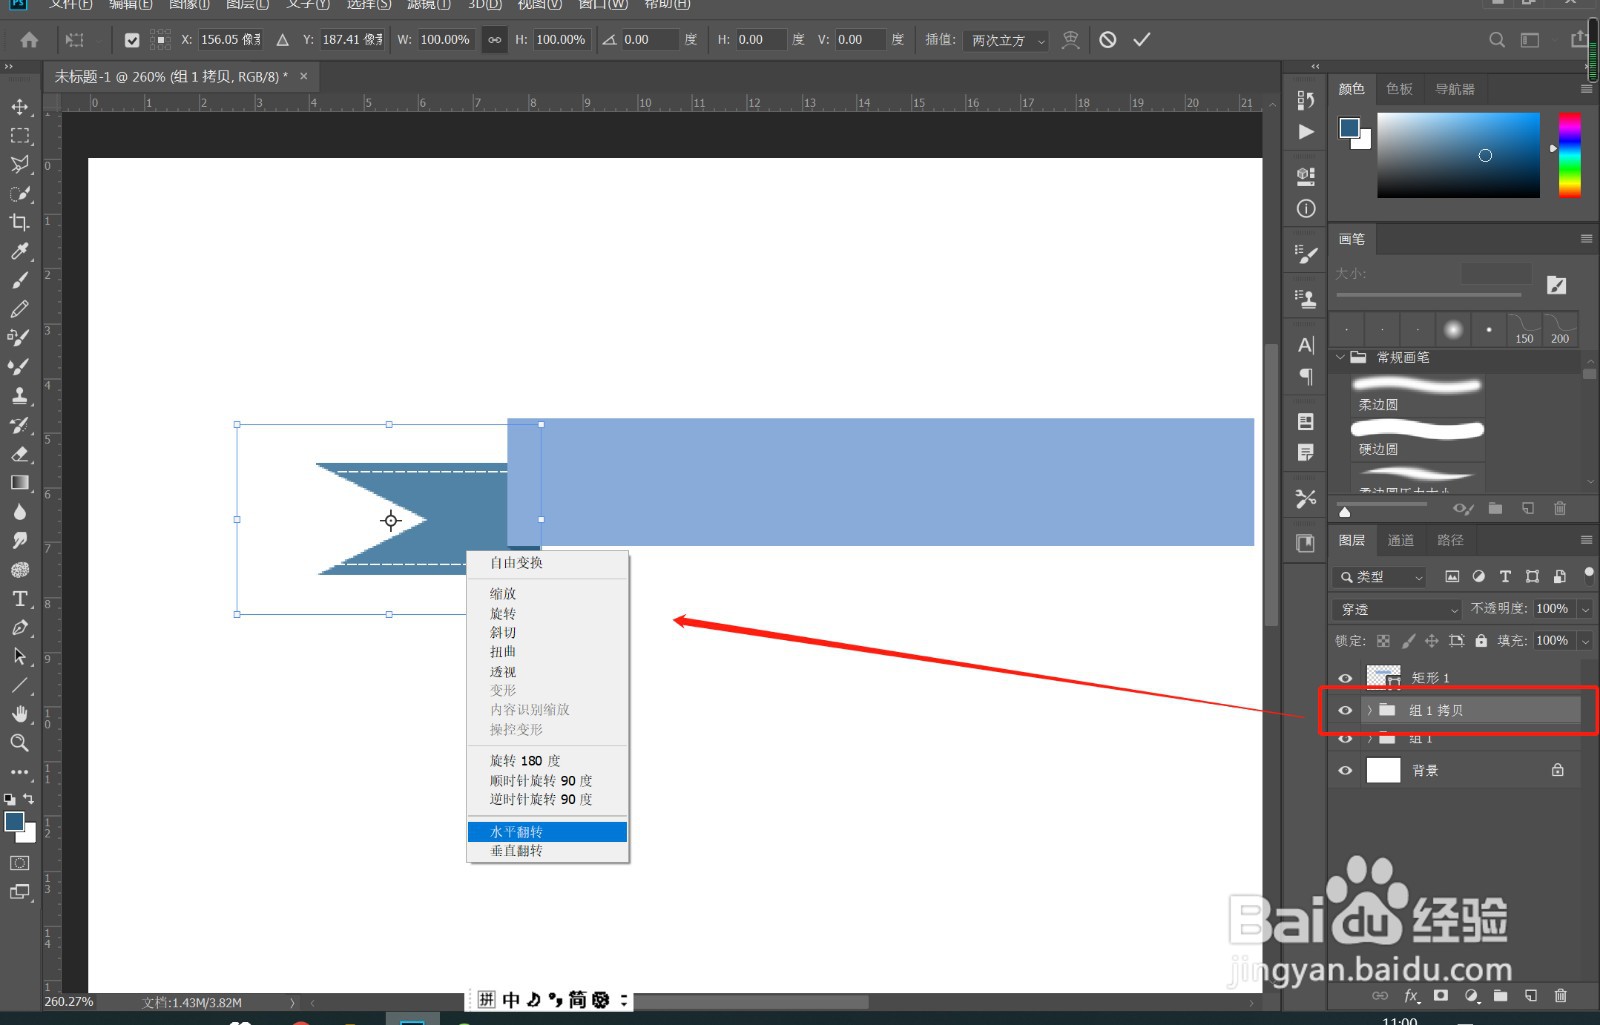Image resolution: width=1600 pixels, height=1025 pixels.
Task: Choose 顺时针旋转 90 度
Action: click(547, 781)
